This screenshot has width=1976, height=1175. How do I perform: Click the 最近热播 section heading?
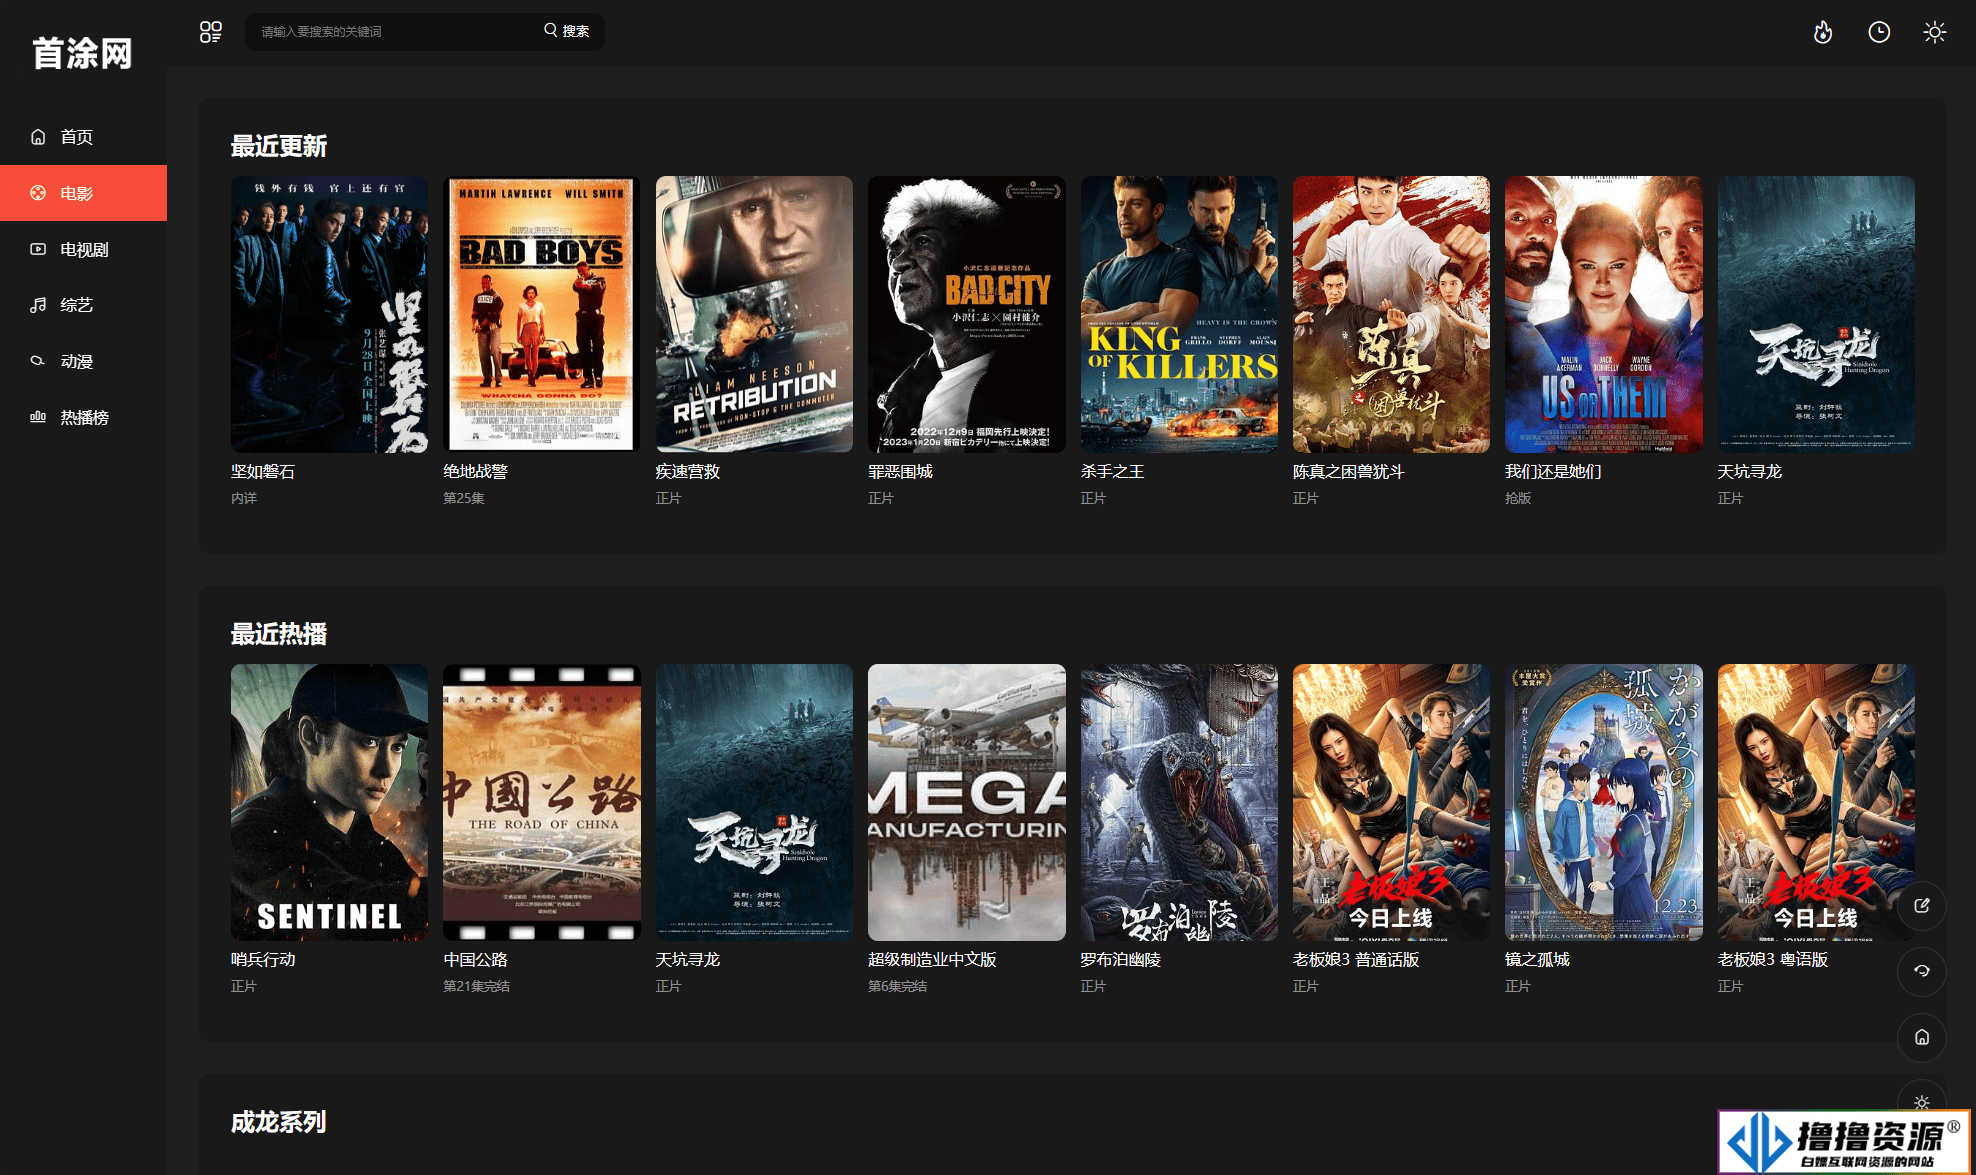tap(279, 634)
